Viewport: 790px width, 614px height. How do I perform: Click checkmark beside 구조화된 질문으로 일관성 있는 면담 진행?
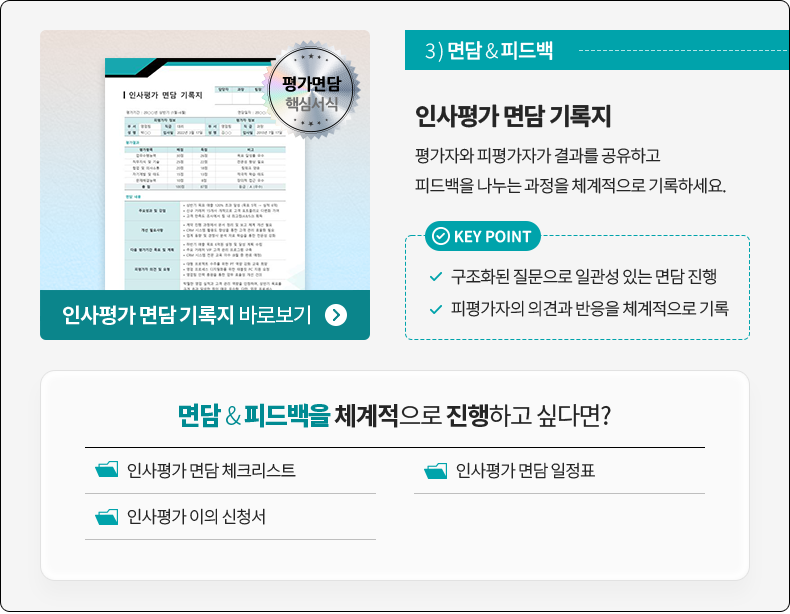436,277
